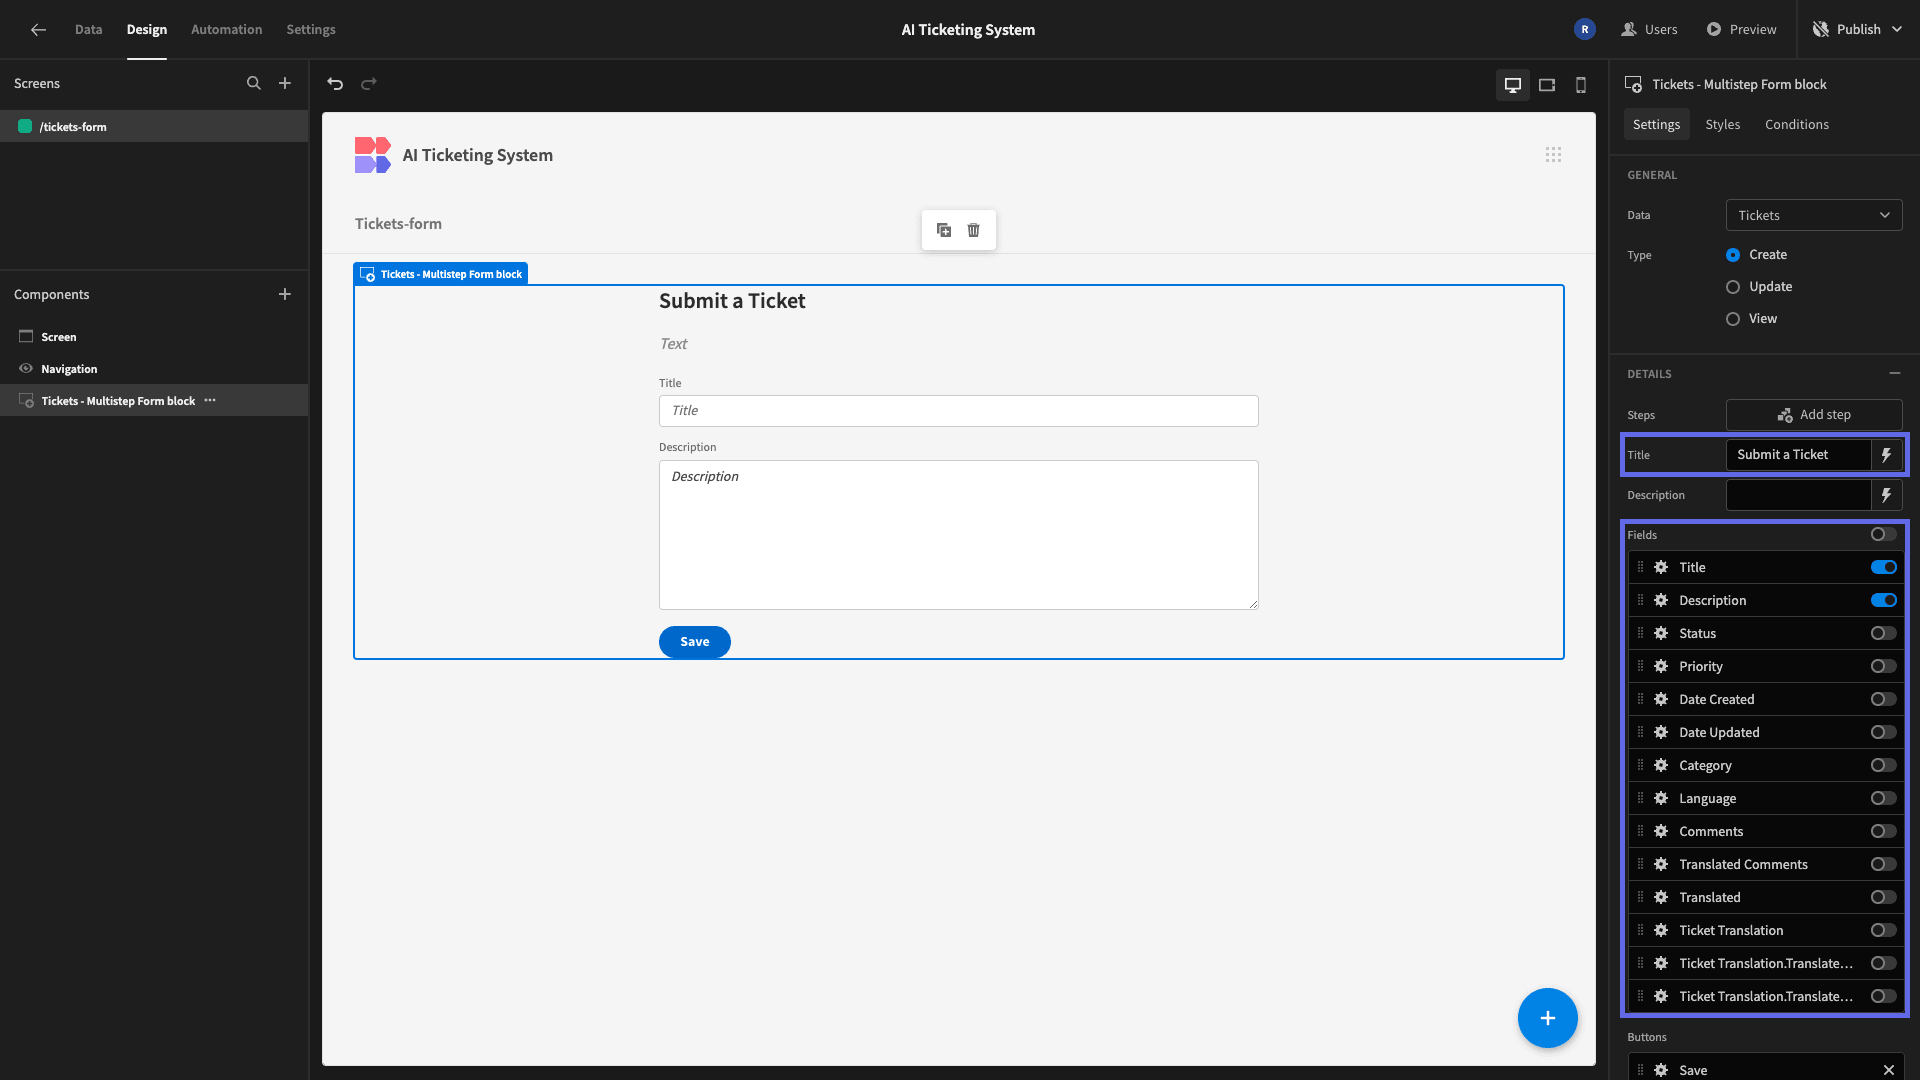This screenshot has height=1080, width=1920.
Task: Switch to tablet preview icon
Action: pos(1547,85)
